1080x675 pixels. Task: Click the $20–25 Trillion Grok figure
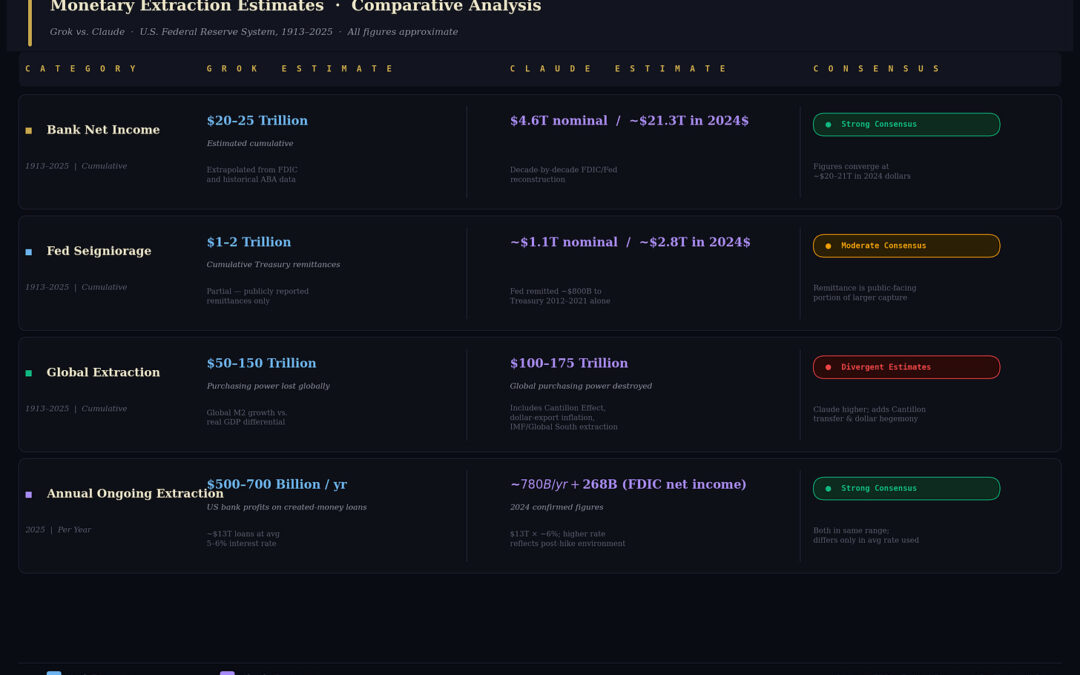(257, 121)
